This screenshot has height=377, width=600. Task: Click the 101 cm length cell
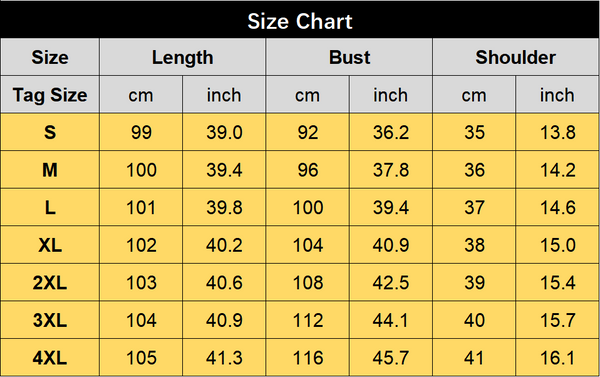click(141, 207)
